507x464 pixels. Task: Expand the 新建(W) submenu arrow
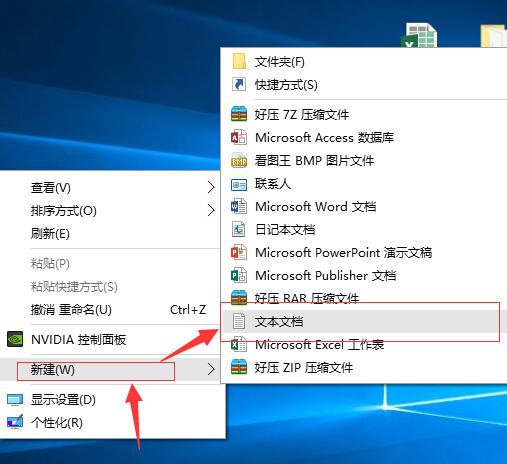(211, 369)
